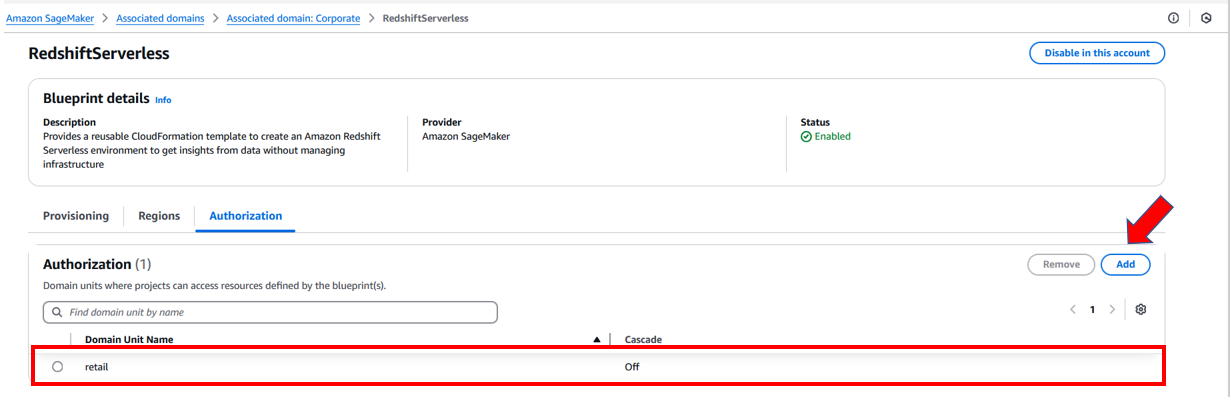Click the Remove button

tap(1061, 264)
